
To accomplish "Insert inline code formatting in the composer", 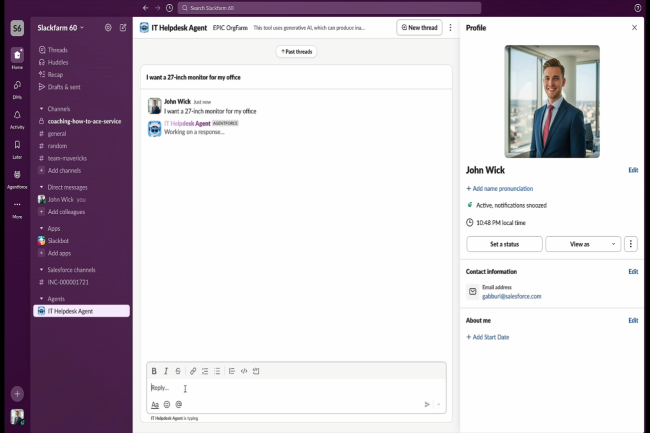I will point(244,371).
